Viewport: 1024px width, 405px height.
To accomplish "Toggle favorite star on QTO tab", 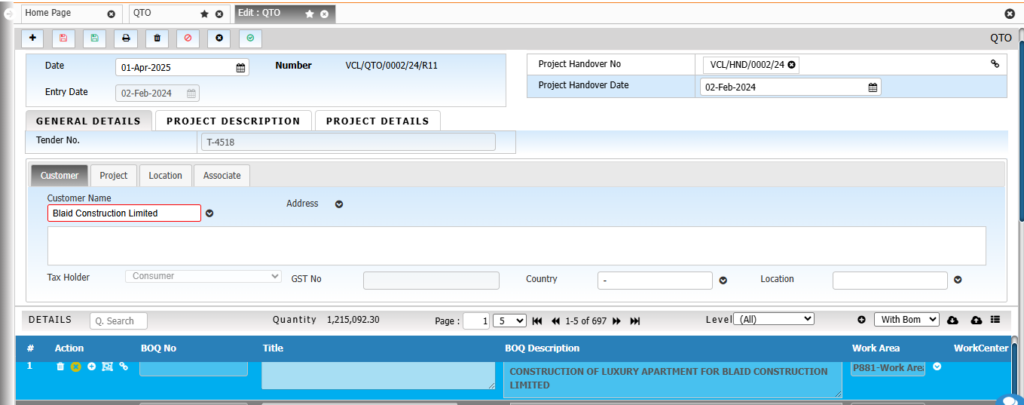I will (204, 14).
